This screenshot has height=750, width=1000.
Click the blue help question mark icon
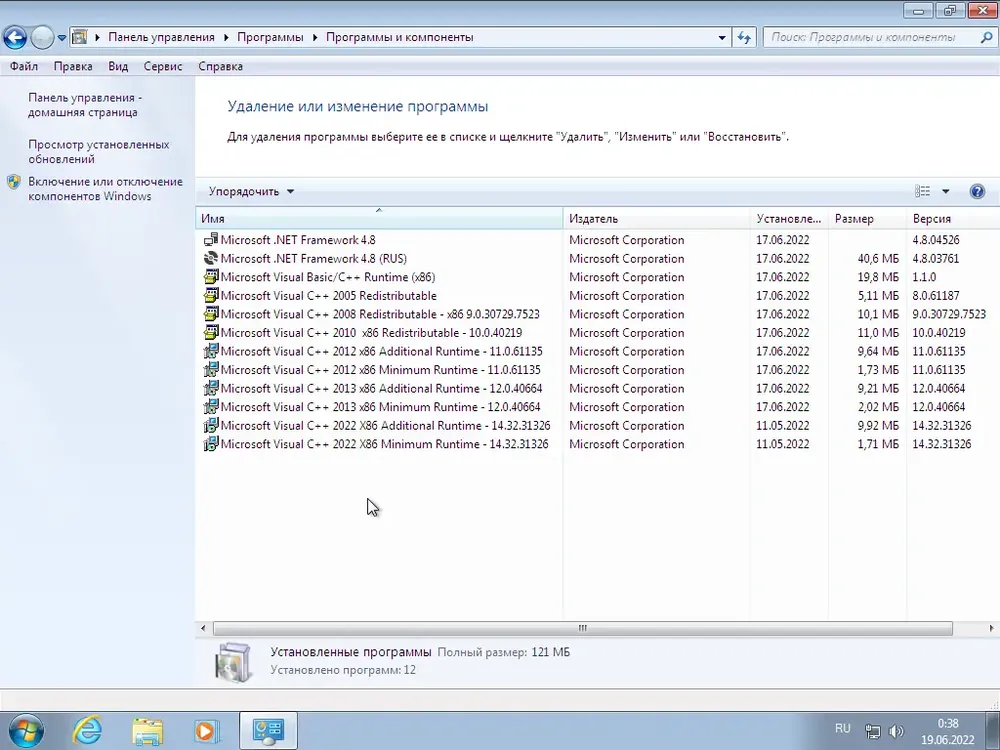(977, 191)
